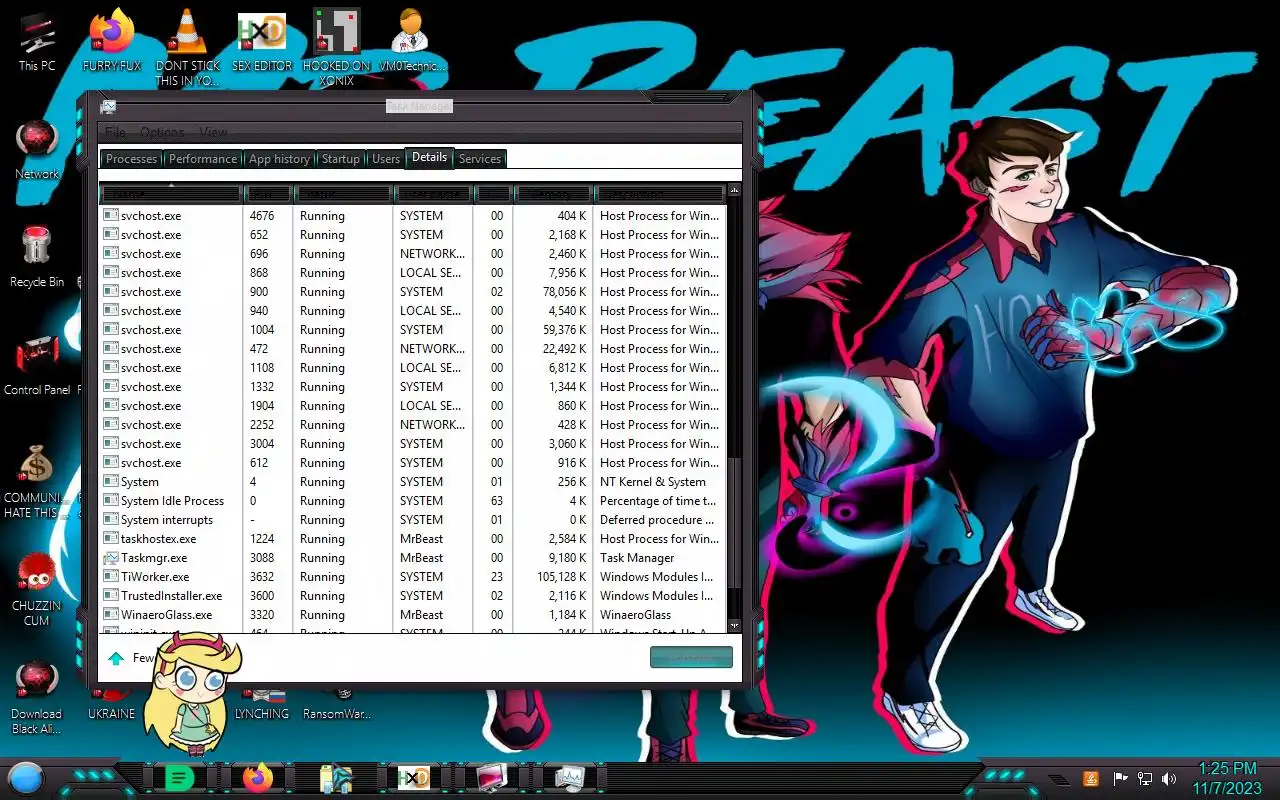Open Task Manager Options menu
Screen dimensions: 1280x800
(x=162, y=132)
